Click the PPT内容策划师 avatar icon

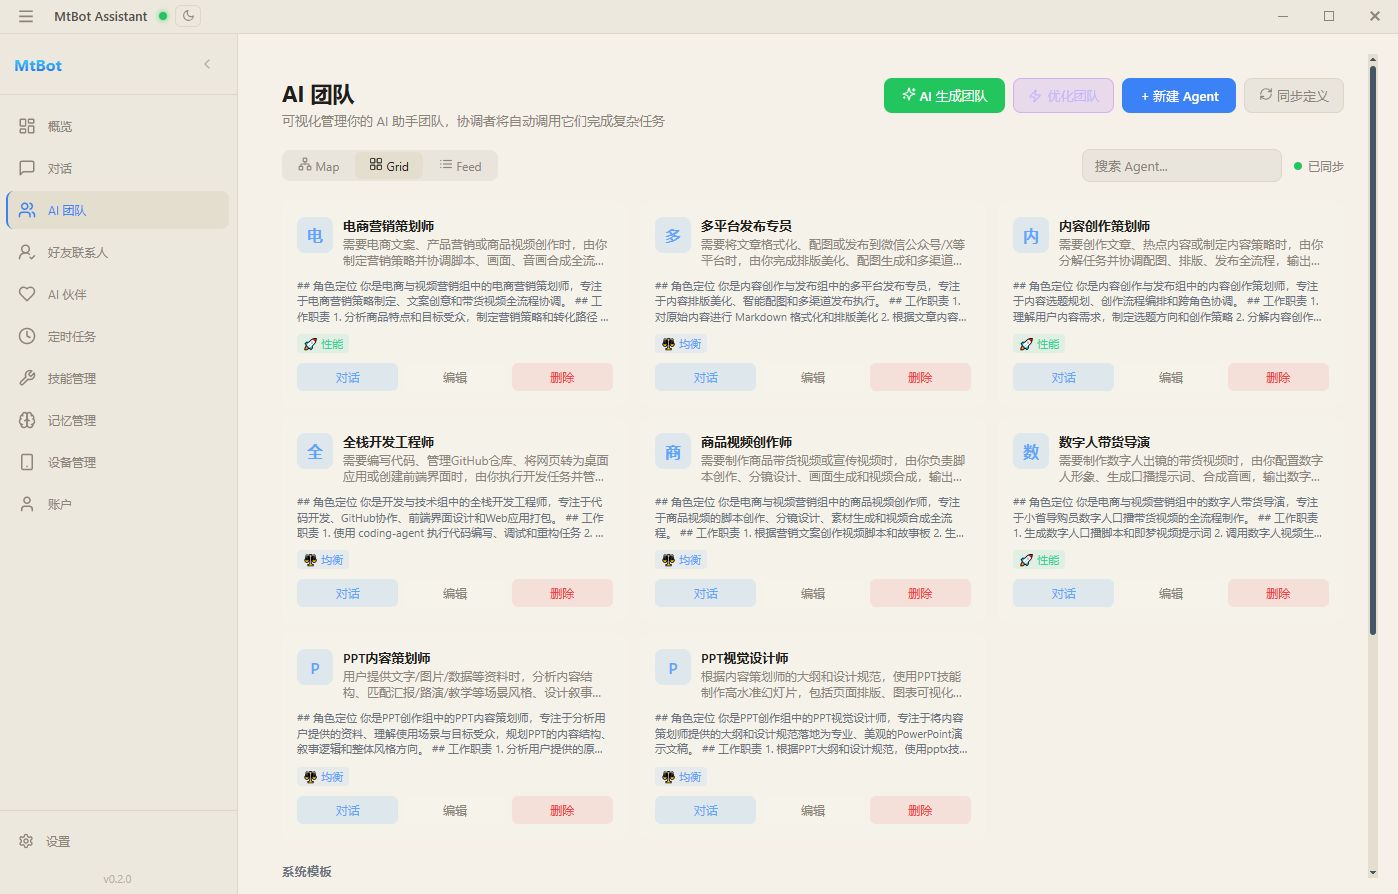pos(315,668)
